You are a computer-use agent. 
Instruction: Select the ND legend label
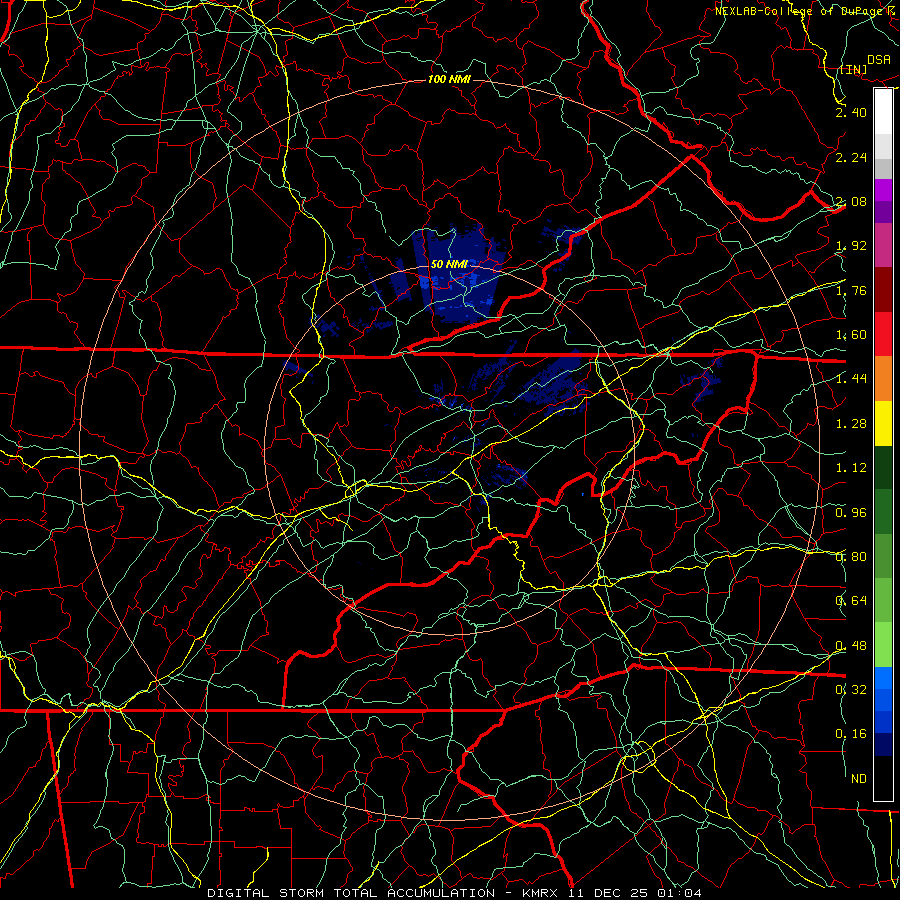click(859, 779)
